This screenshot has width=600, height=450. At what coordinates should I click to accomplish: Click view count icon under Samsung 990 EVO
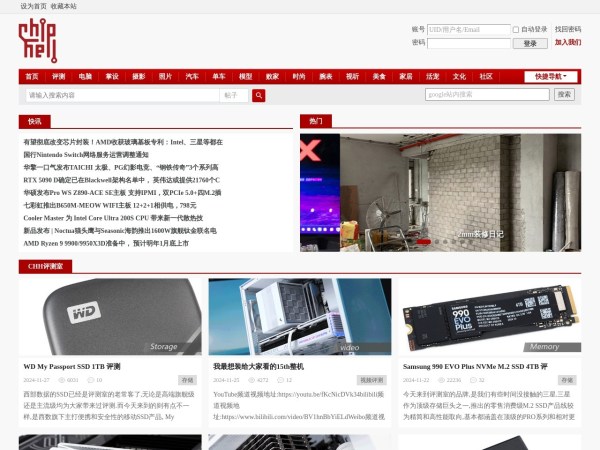tap(441, 381)
